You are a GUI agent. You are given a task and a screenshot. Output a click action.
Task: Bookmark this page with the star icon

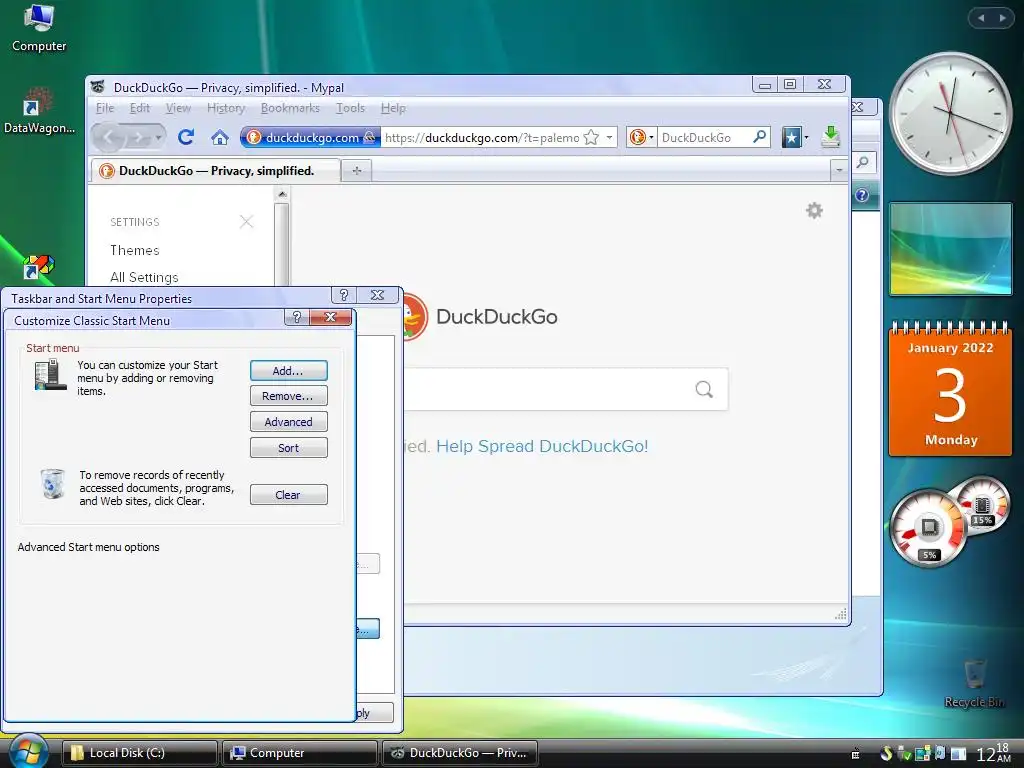[x=591, y=137]
